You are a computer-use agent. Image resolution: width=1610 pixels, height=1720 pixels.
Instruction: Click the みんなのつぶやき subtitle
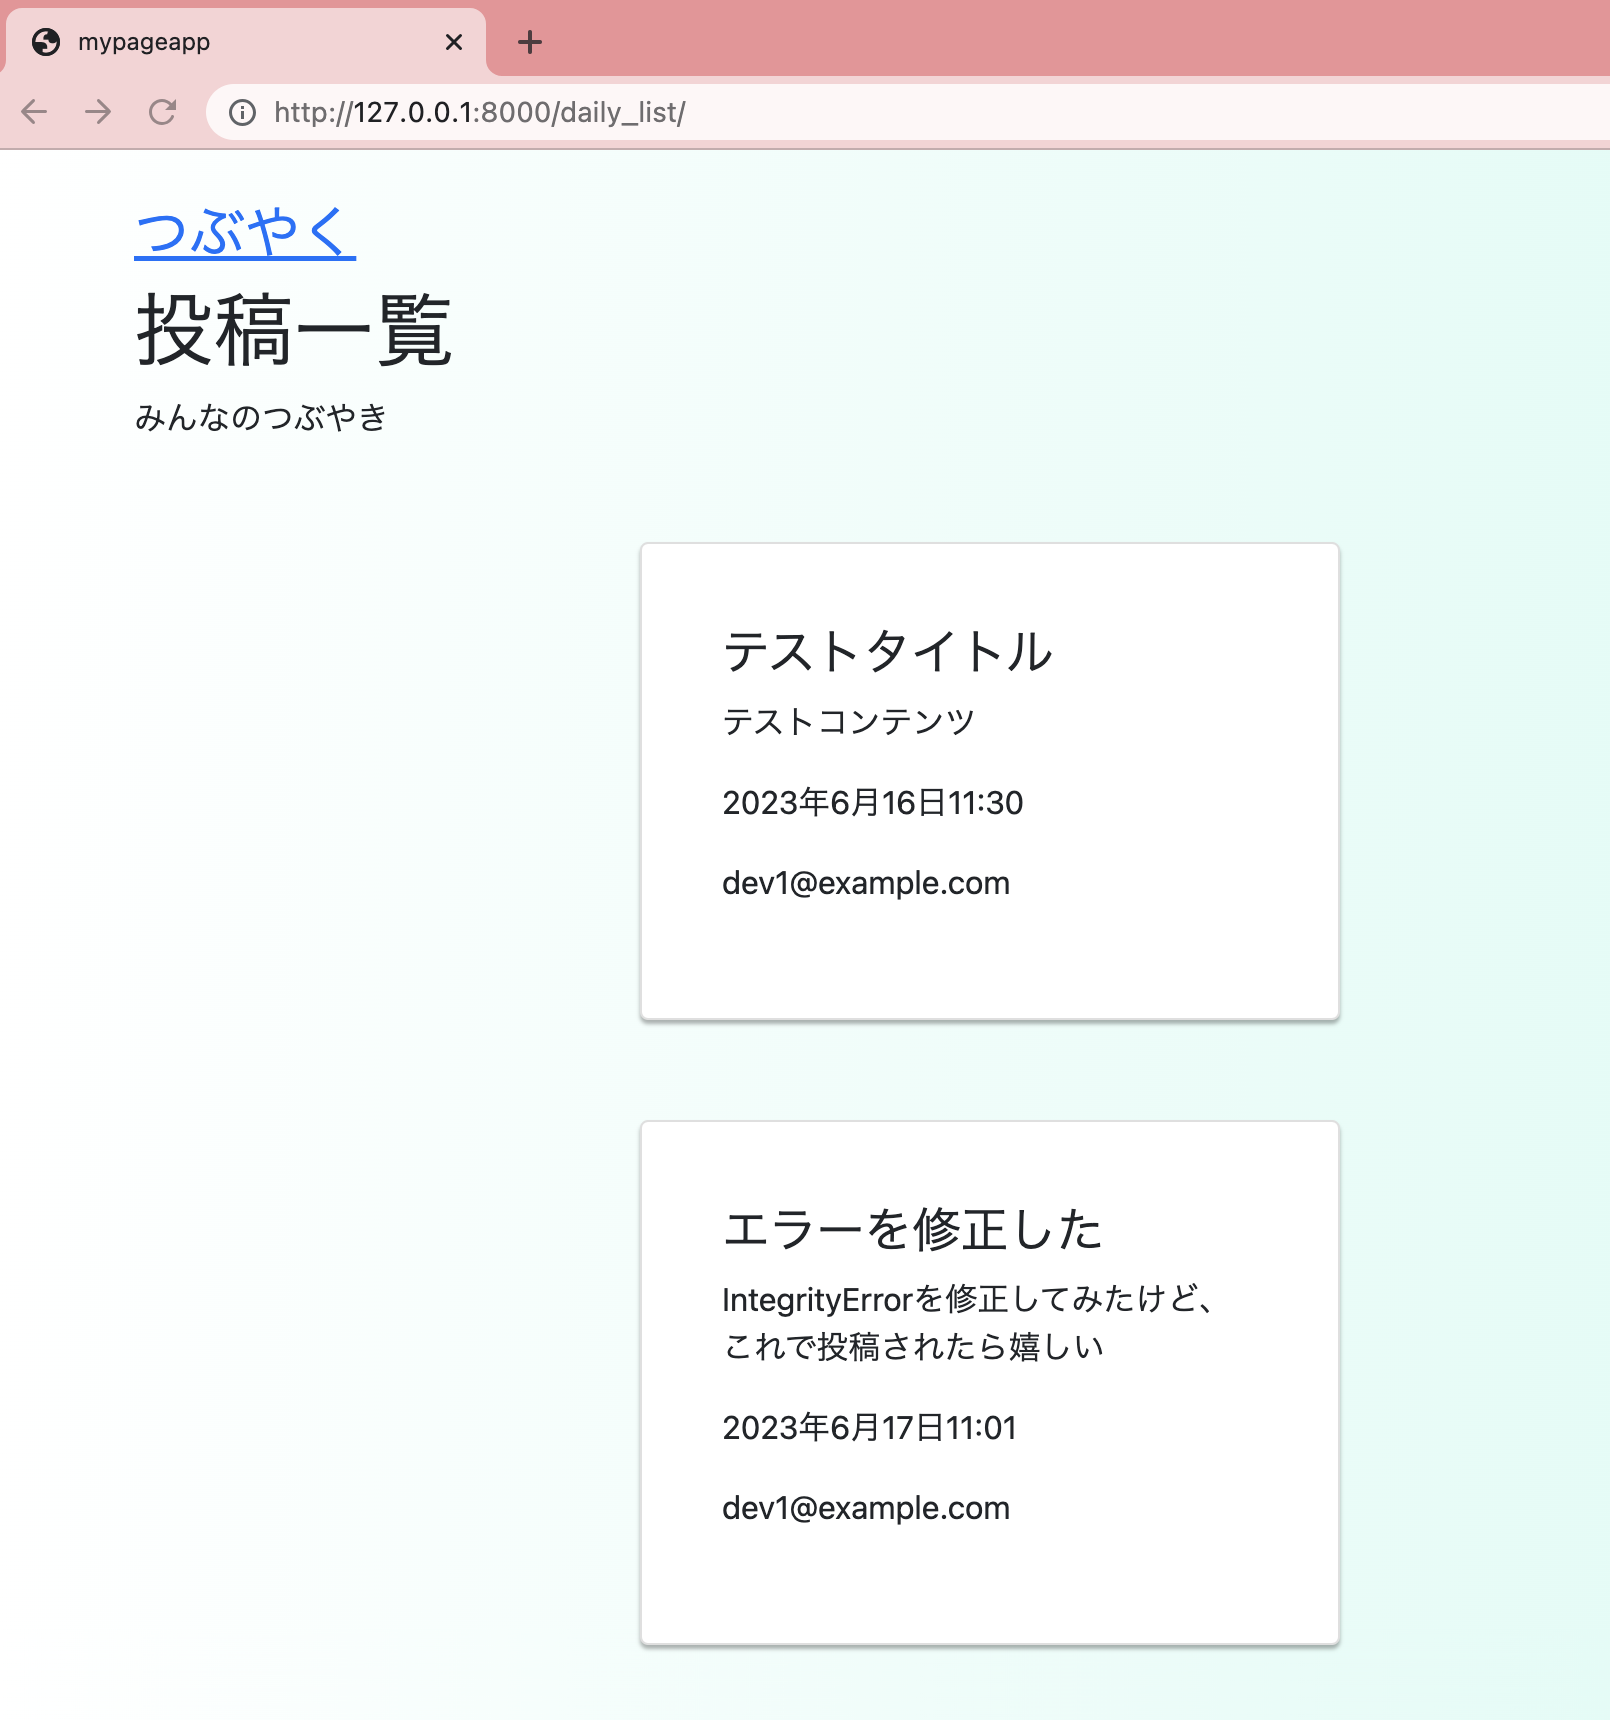point(261,417)
